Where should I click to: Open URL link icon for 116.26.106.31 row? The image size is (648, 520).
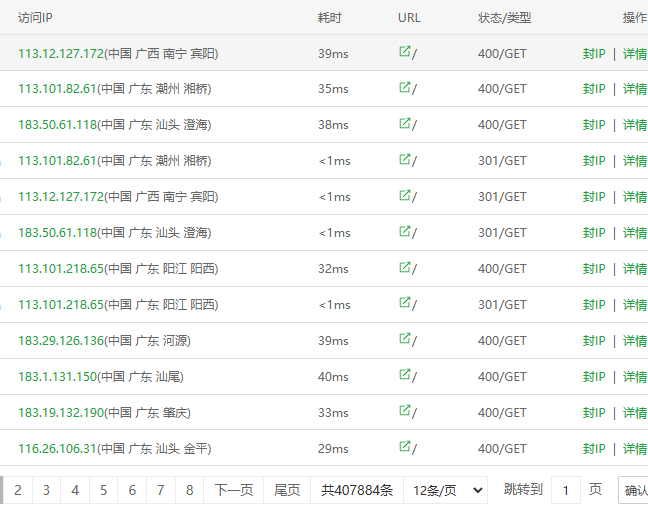(404, 448)
